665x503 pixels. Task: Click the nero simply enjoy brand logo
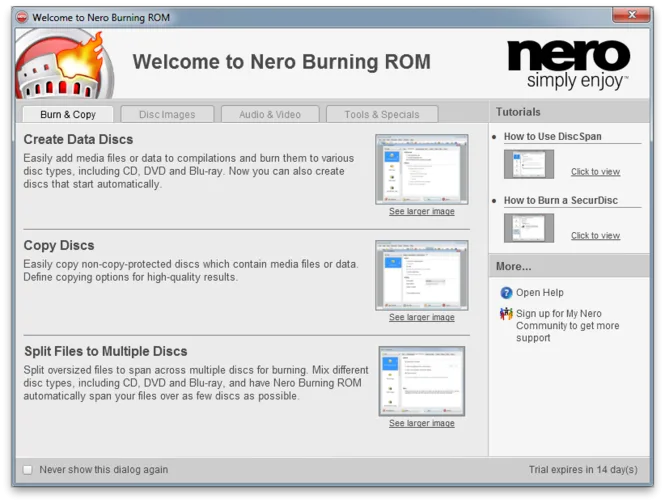pos(568,64)
